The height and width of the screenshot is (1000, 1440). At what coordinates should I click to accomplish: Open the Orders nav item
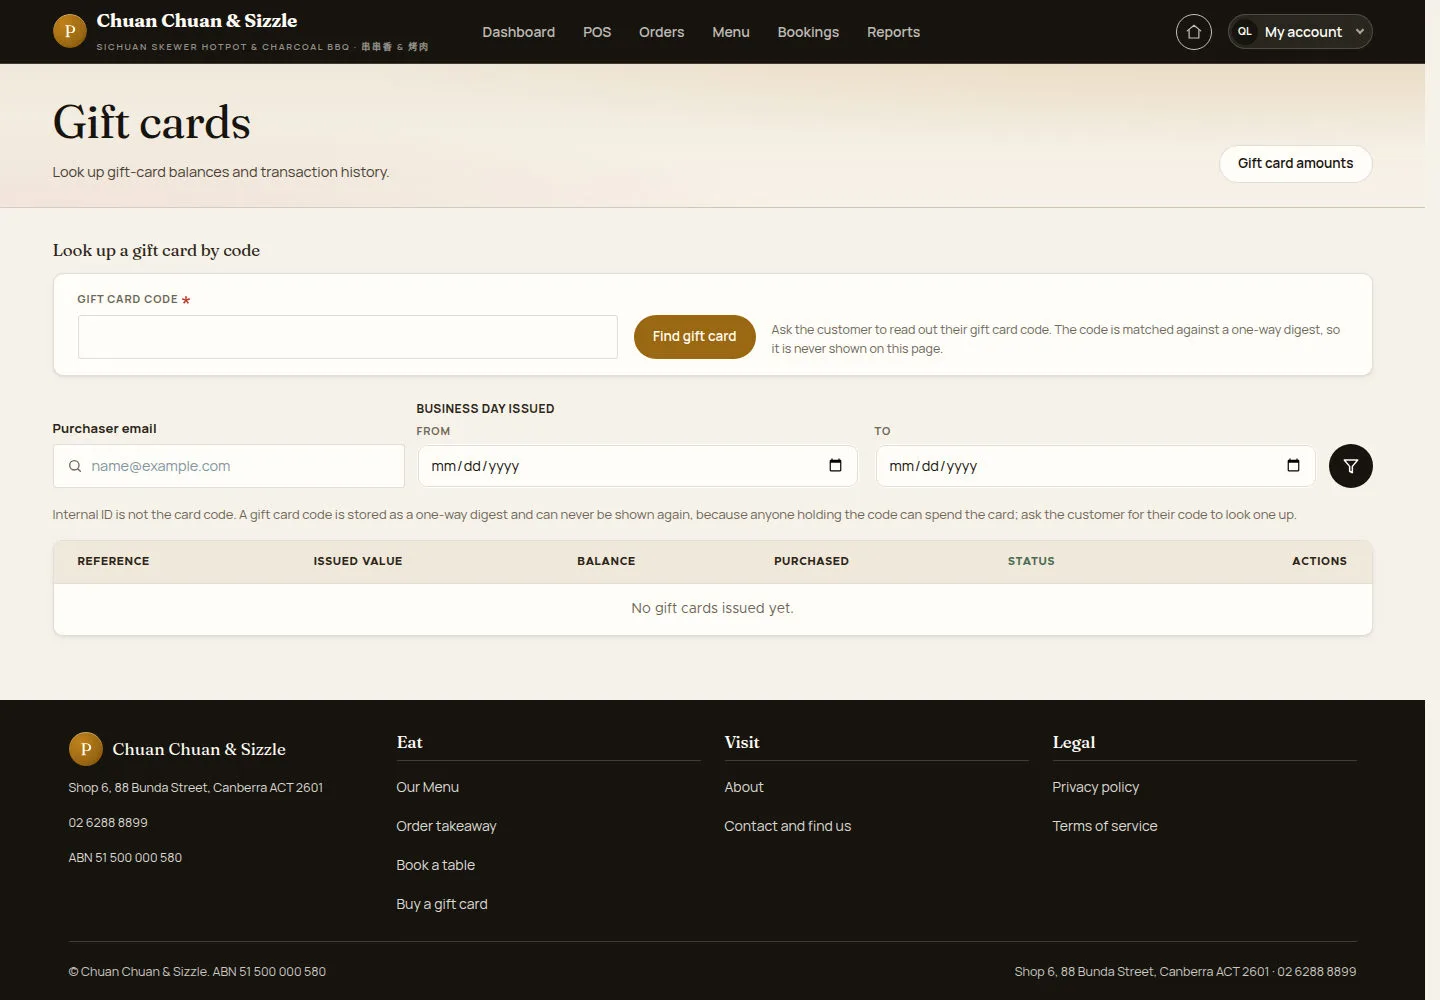point(662,32)
